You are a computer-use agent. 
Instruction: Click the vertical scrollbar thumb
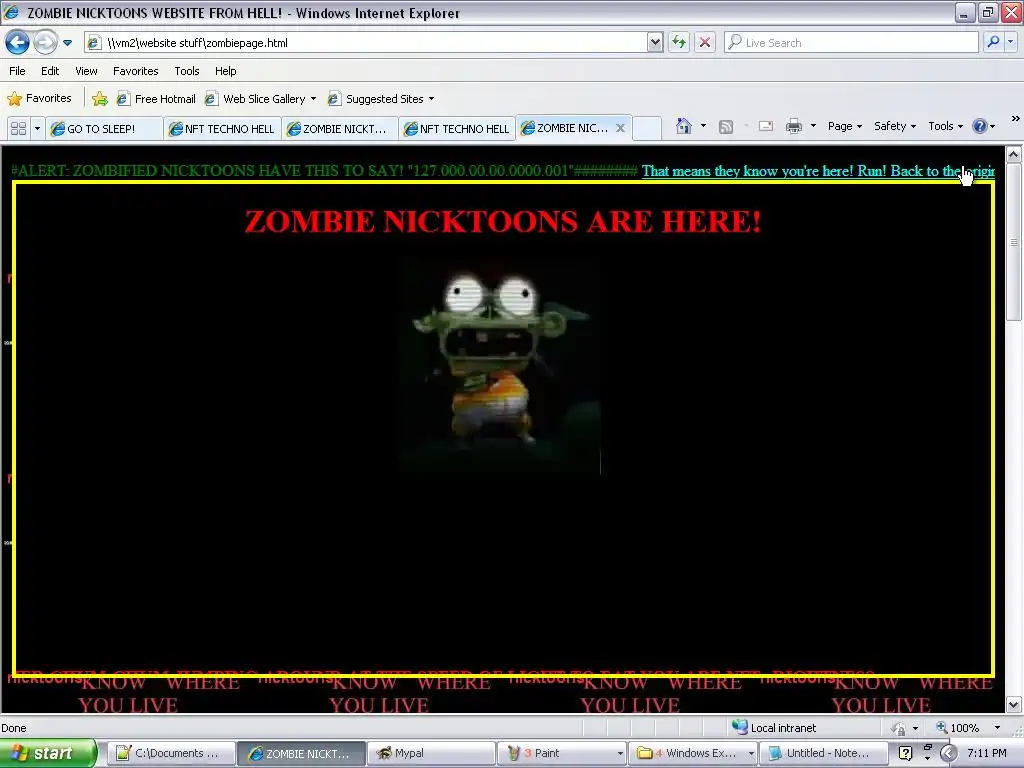1014,242
